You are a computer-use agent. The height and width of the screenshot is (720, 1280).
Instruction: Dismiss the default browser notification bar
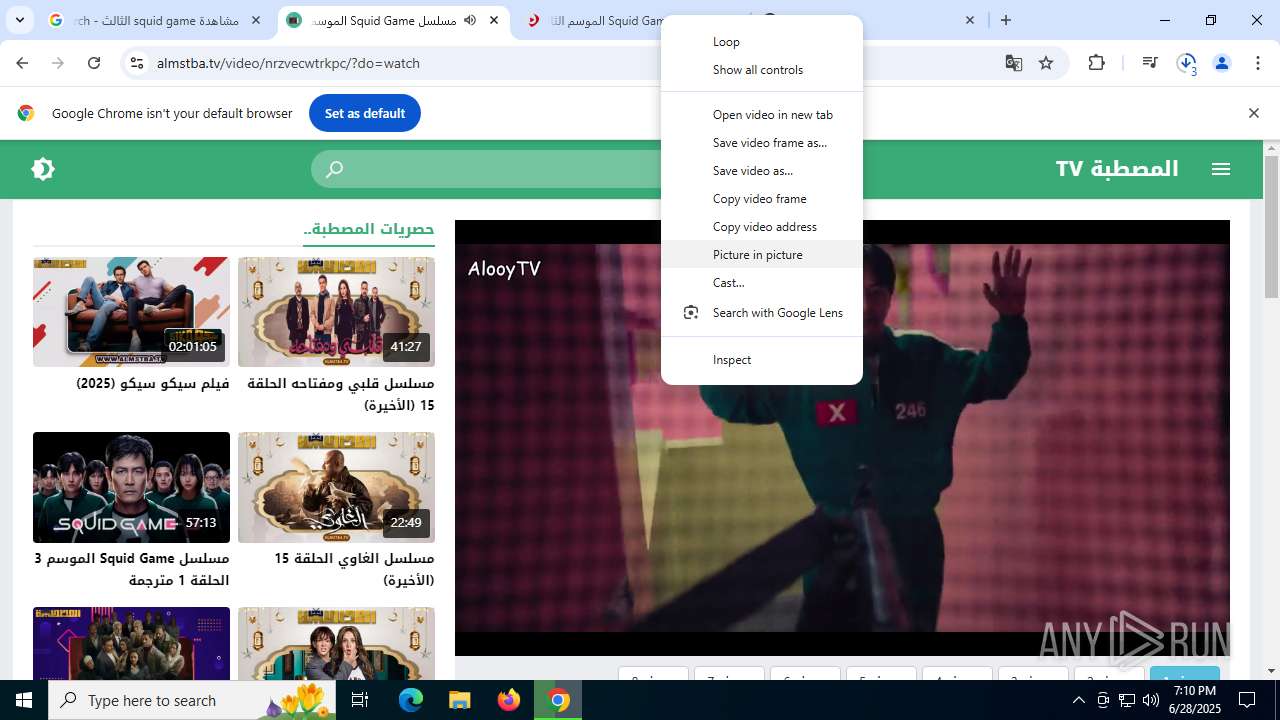click(1253, 113)
